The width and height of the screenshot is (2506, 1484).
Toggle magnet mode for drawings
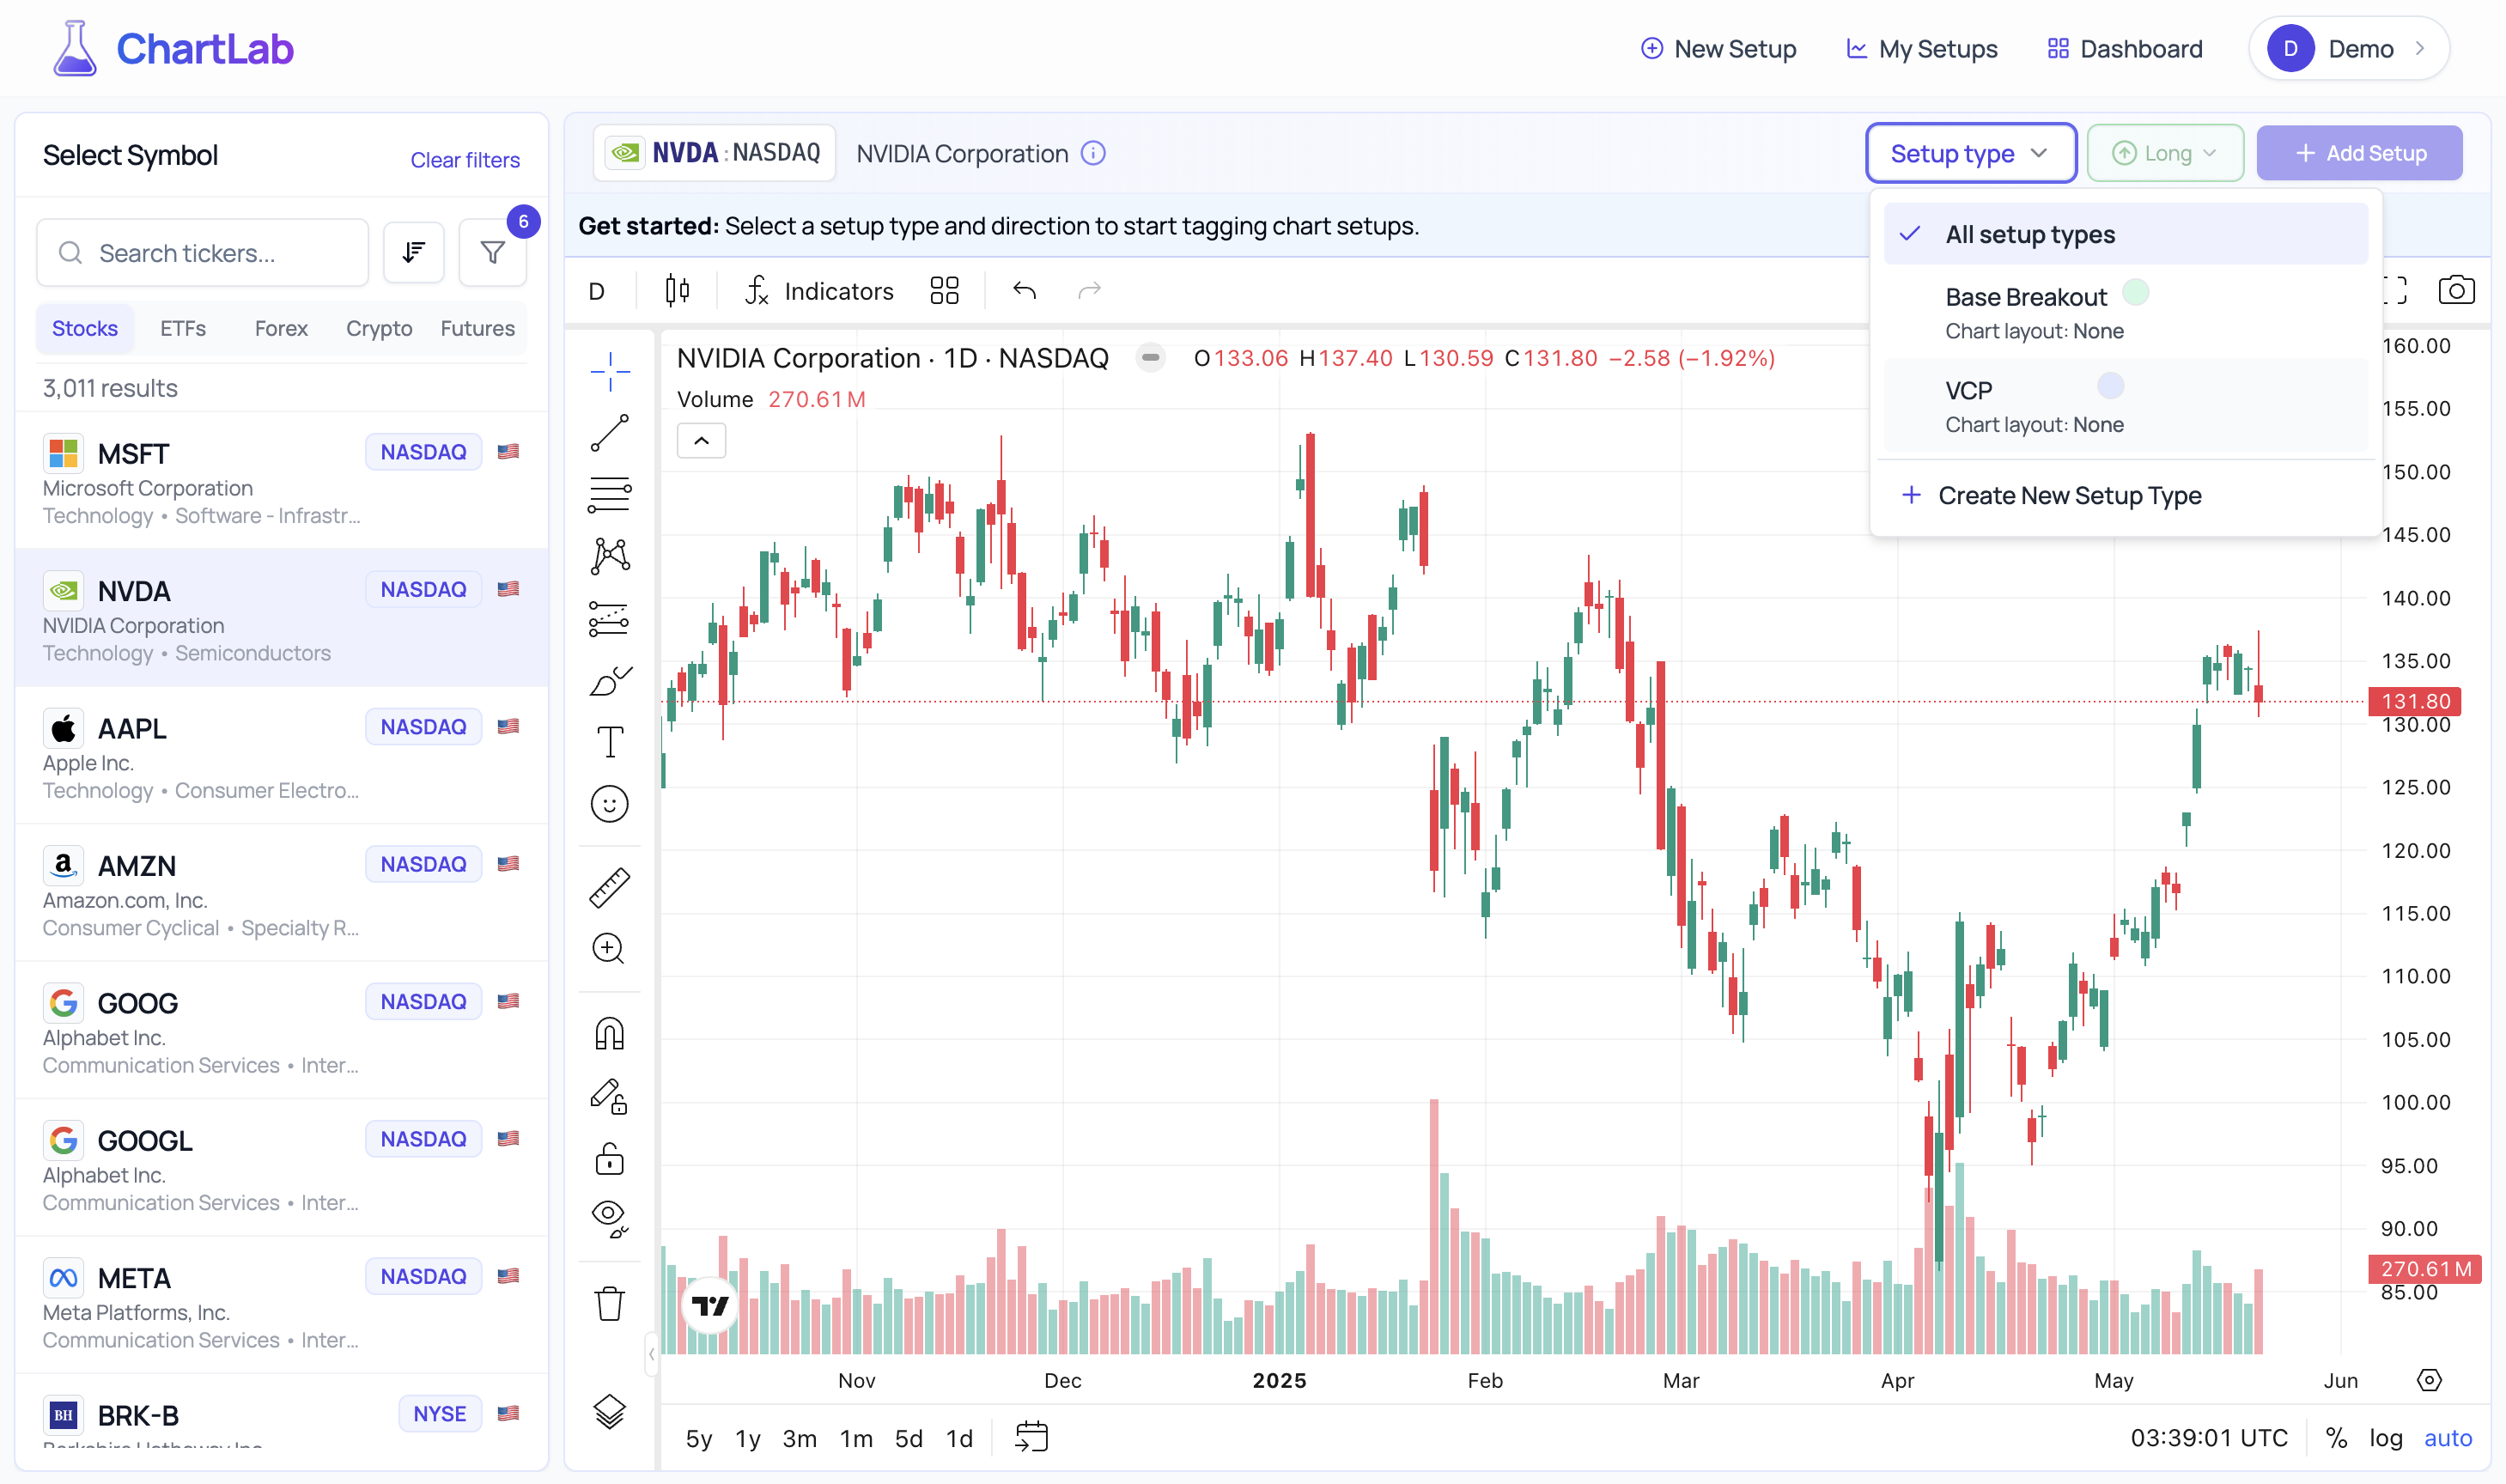[x=609, y=1033]
